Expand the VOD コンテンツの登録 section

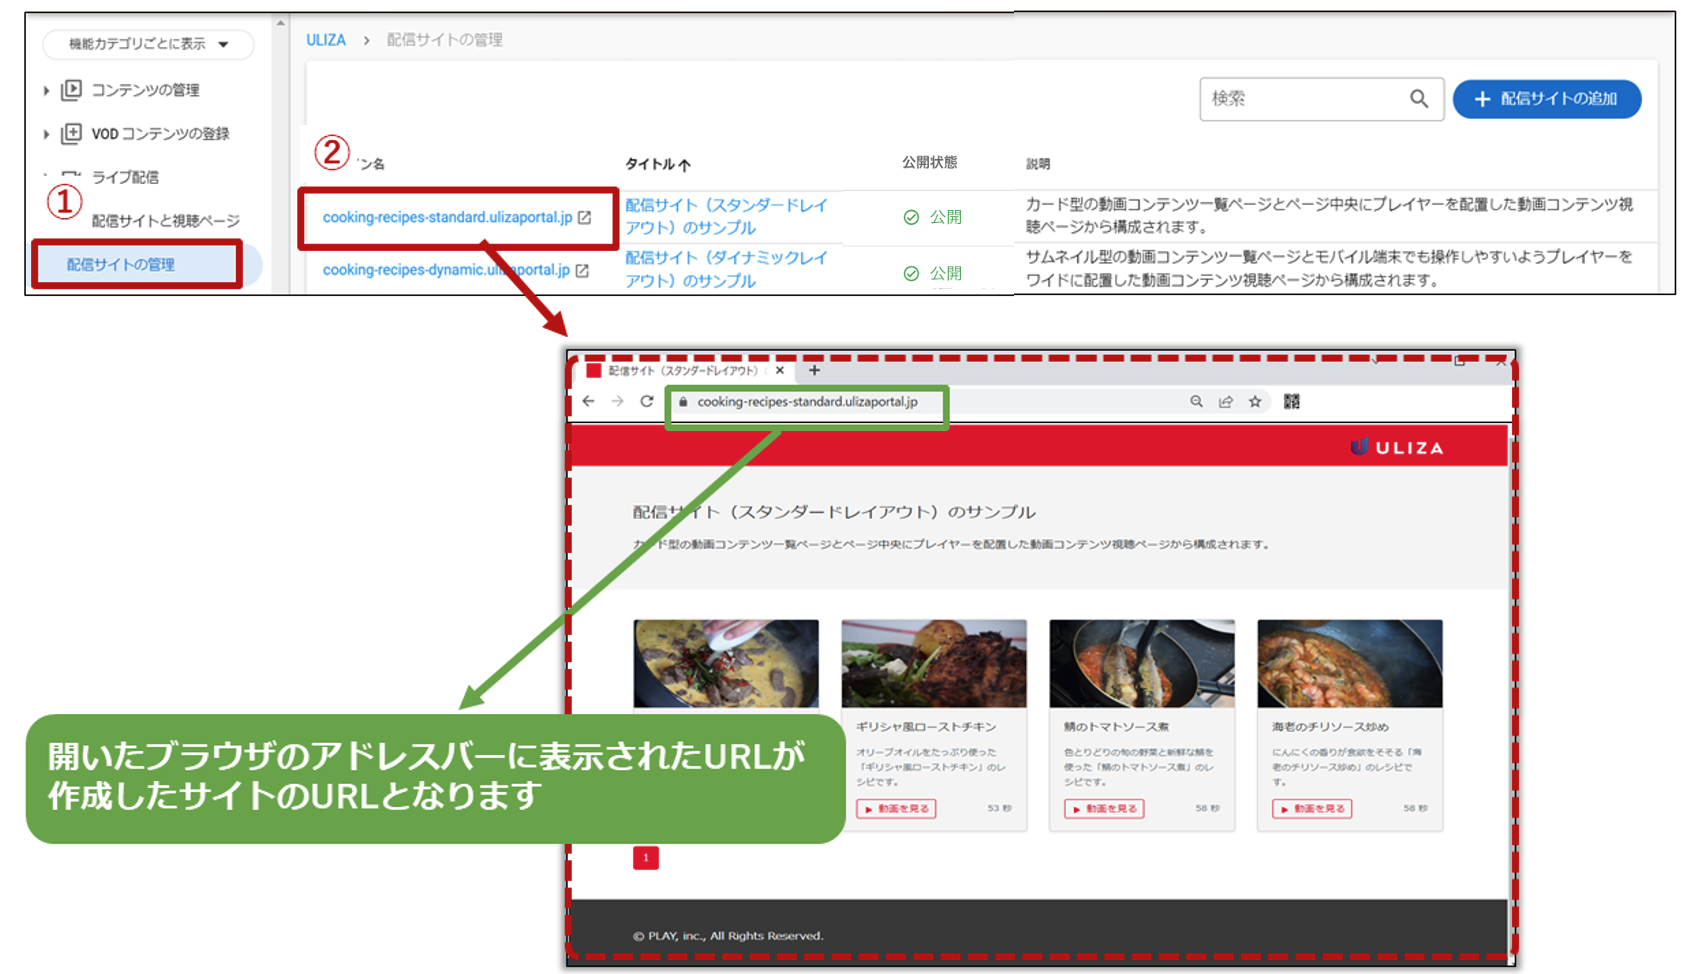click(47, 134)
